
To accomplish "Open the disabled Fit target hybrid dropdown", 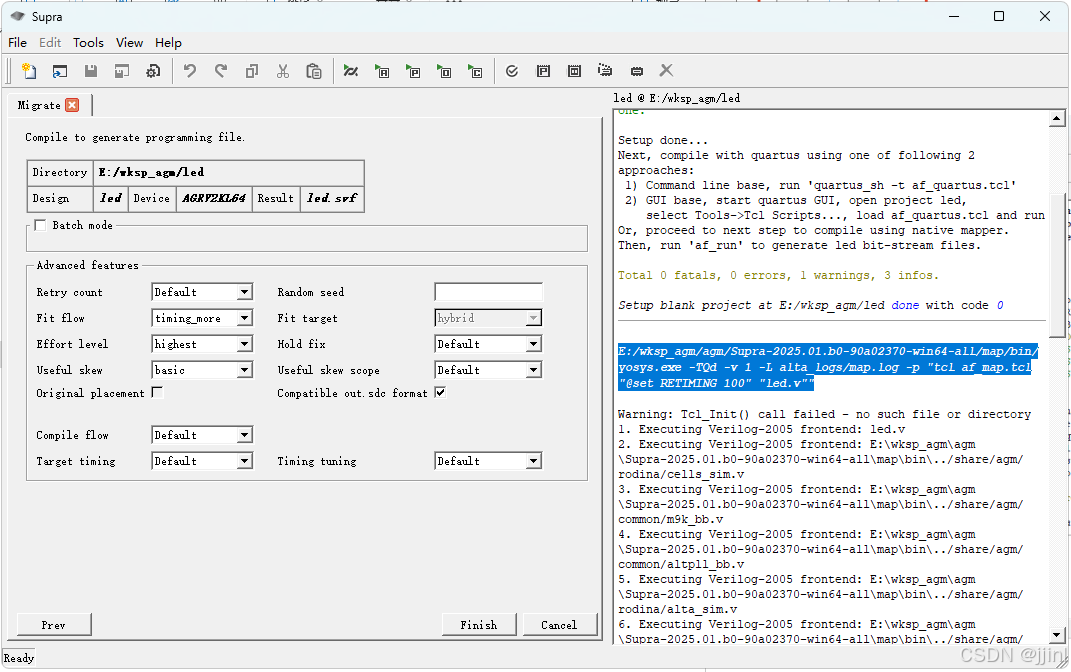I will [488, 318].
